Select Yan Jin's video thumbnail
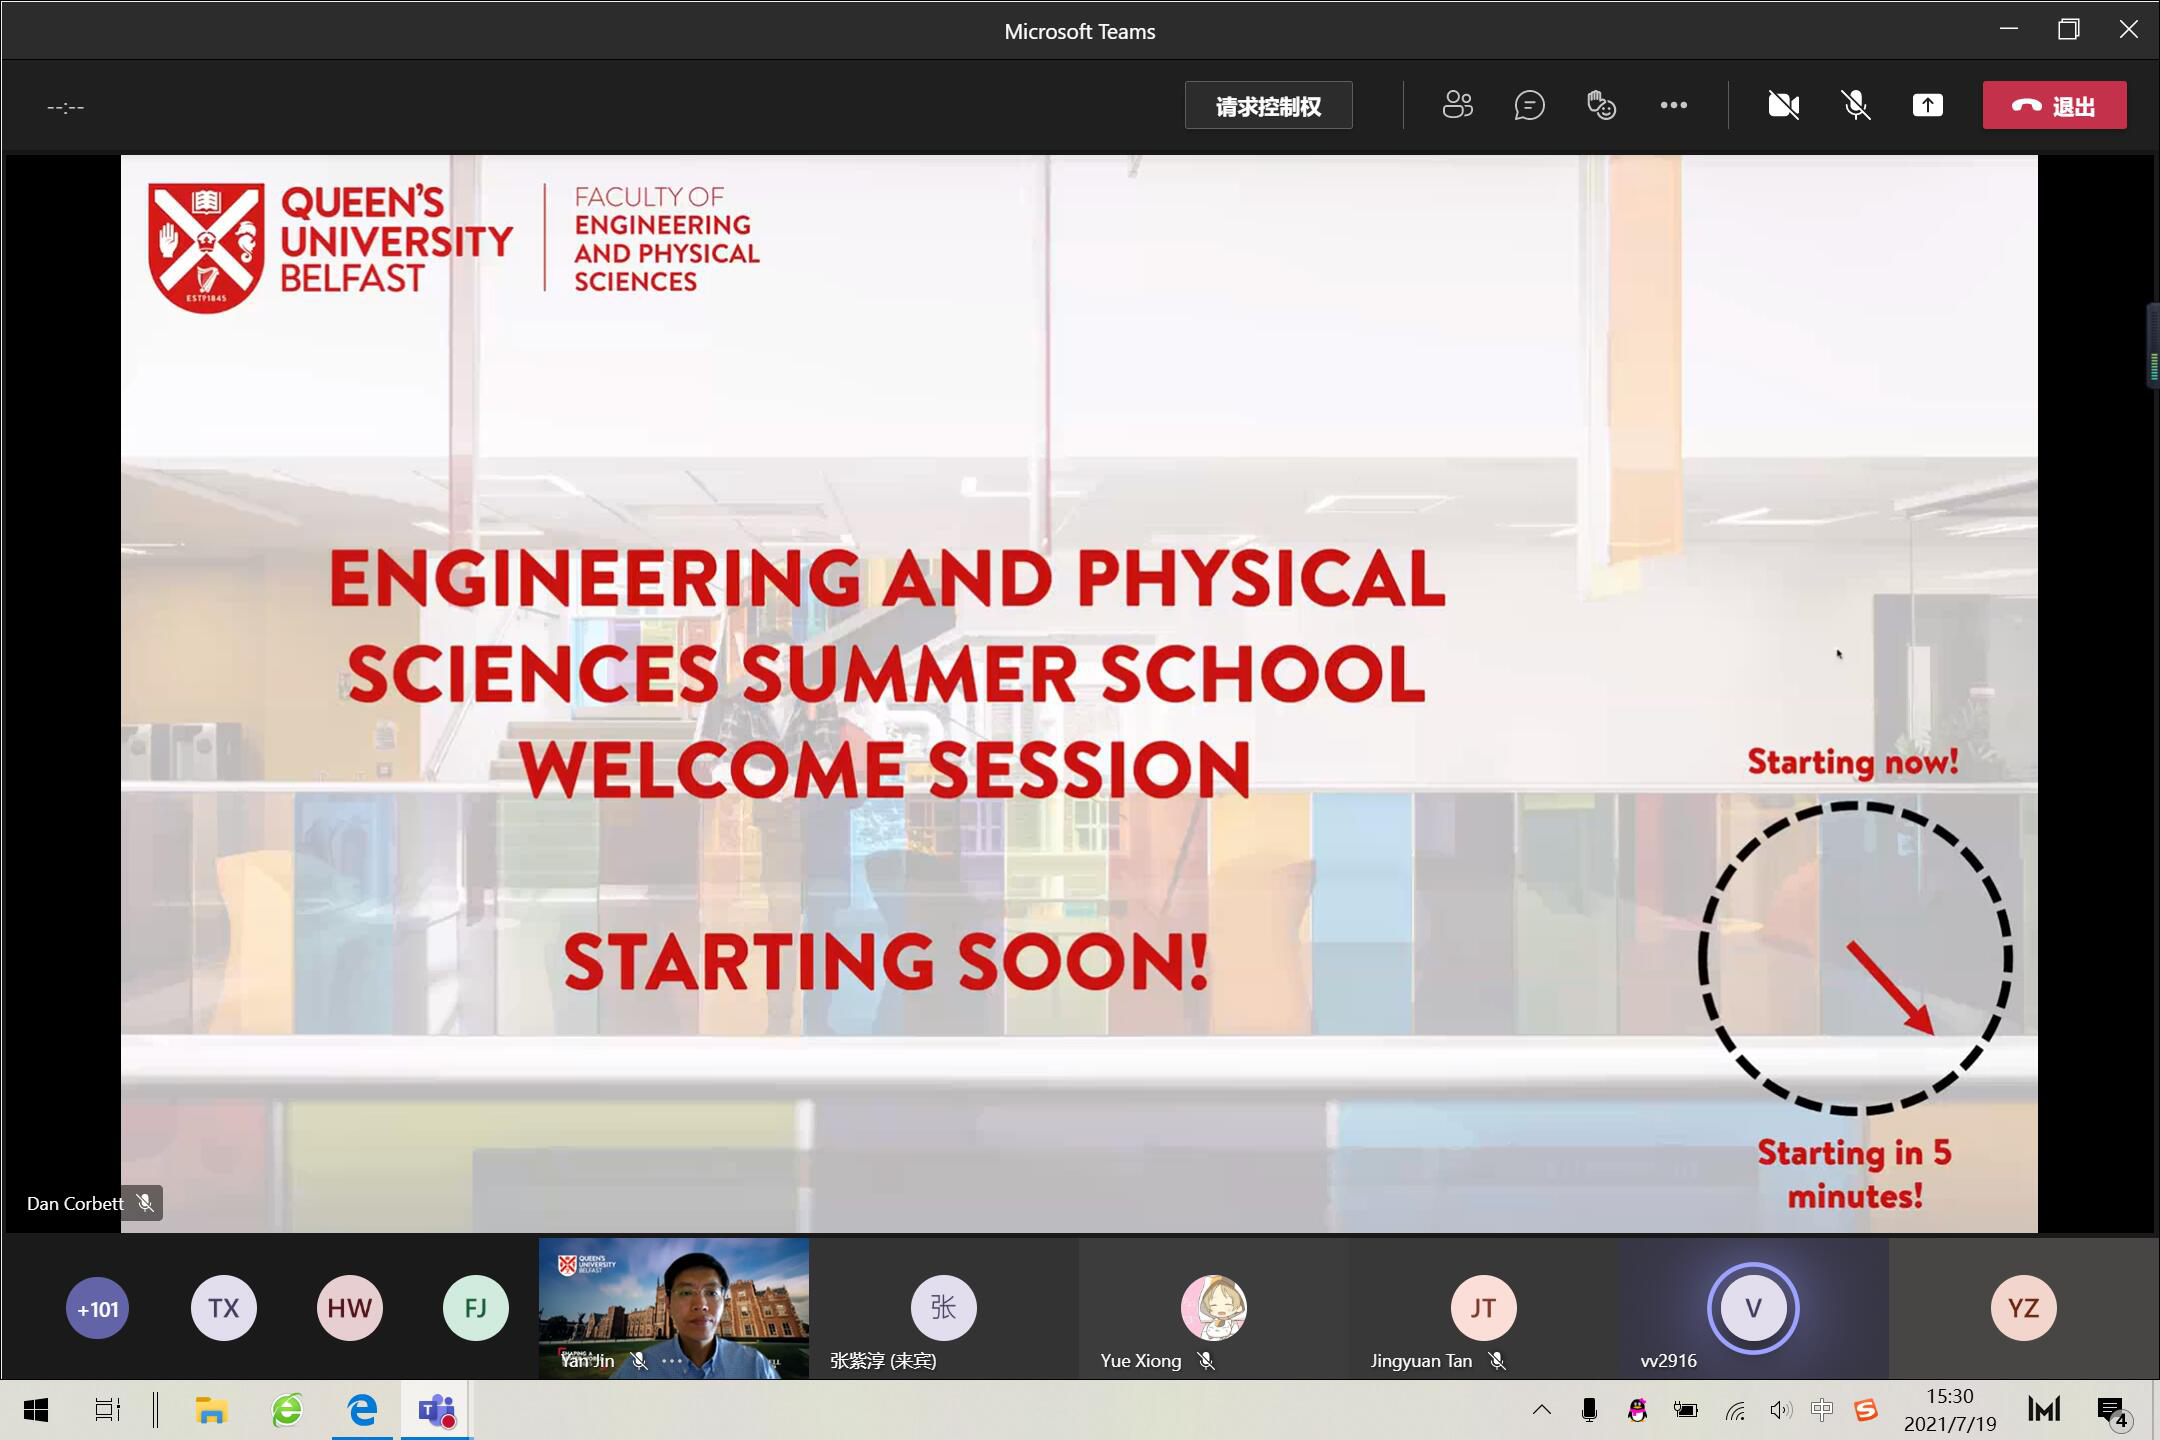This screenshot has height=1440, width=2160. pyautogui.click(x=673, y=1300)
